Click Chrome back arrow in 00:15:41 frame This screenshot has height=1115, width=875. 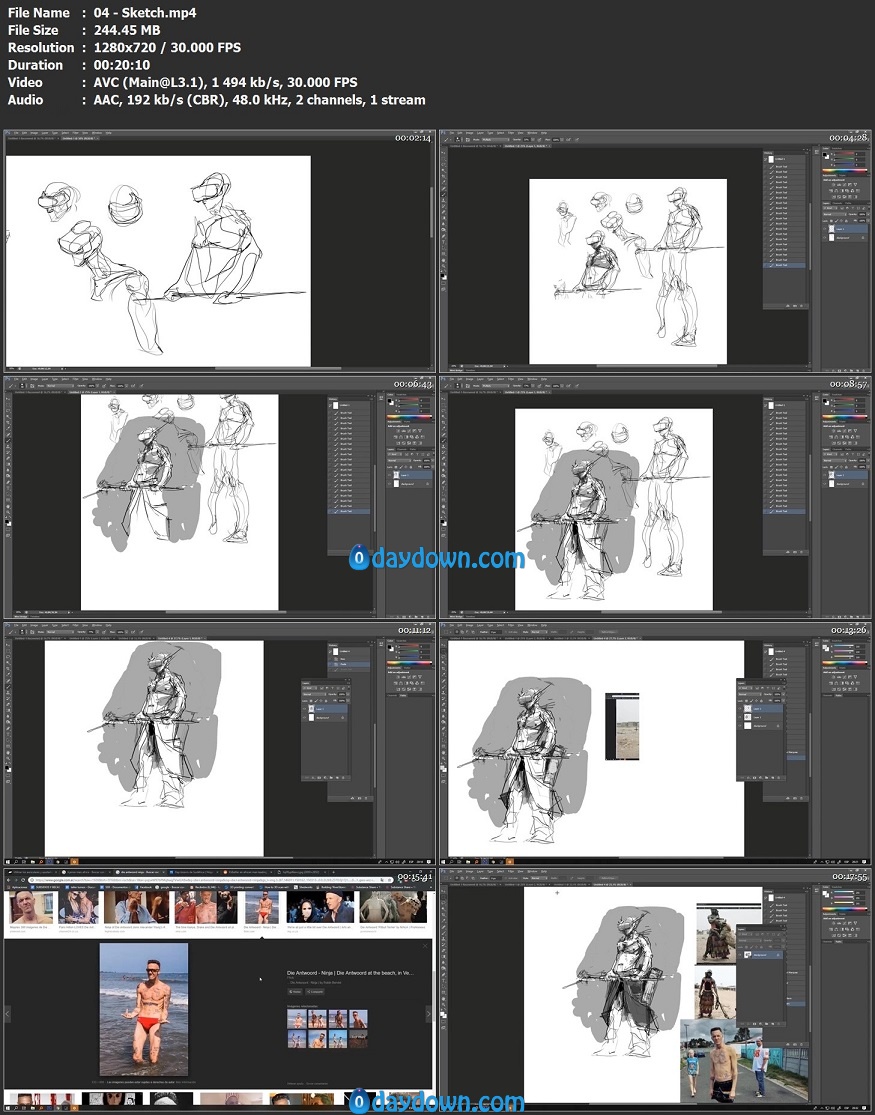(8, 880)
